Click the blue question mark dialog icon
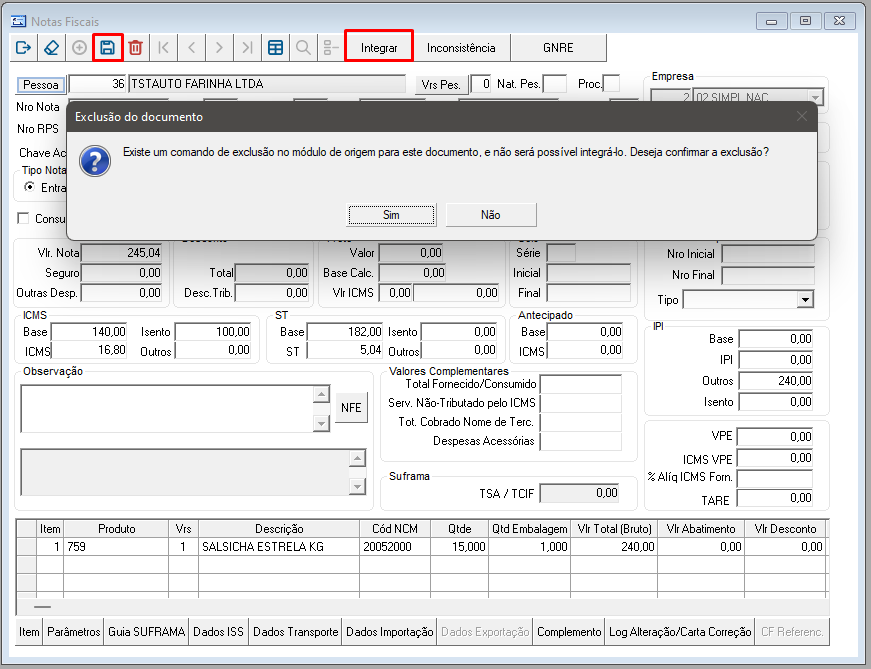Screen dimensions: 871x669 (x=95, y=161)
